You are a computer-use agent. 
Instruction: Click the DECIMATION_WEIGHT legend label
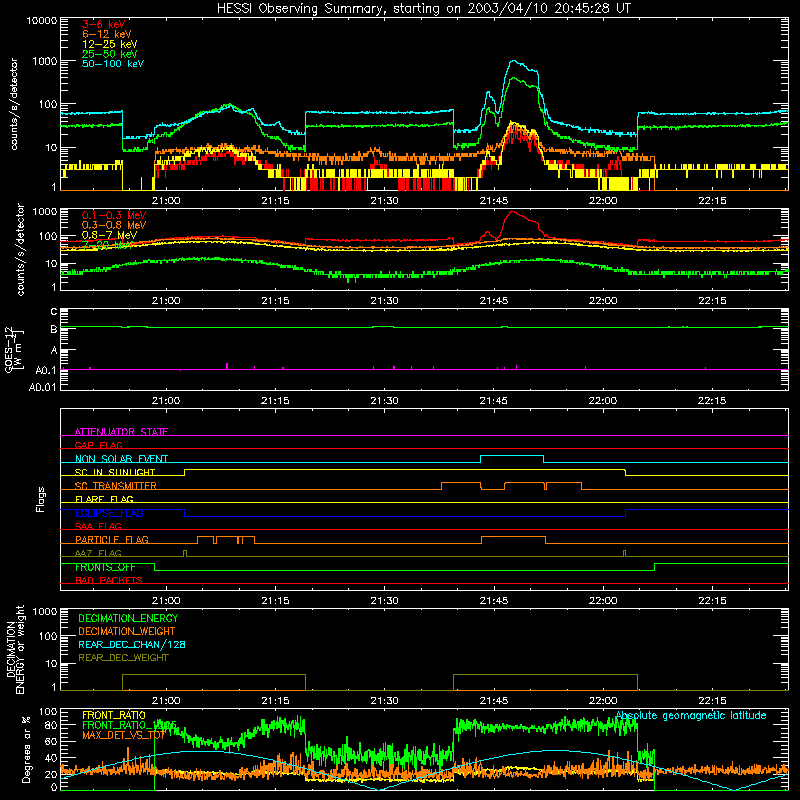pyautogui.click(x=127, y=631)
